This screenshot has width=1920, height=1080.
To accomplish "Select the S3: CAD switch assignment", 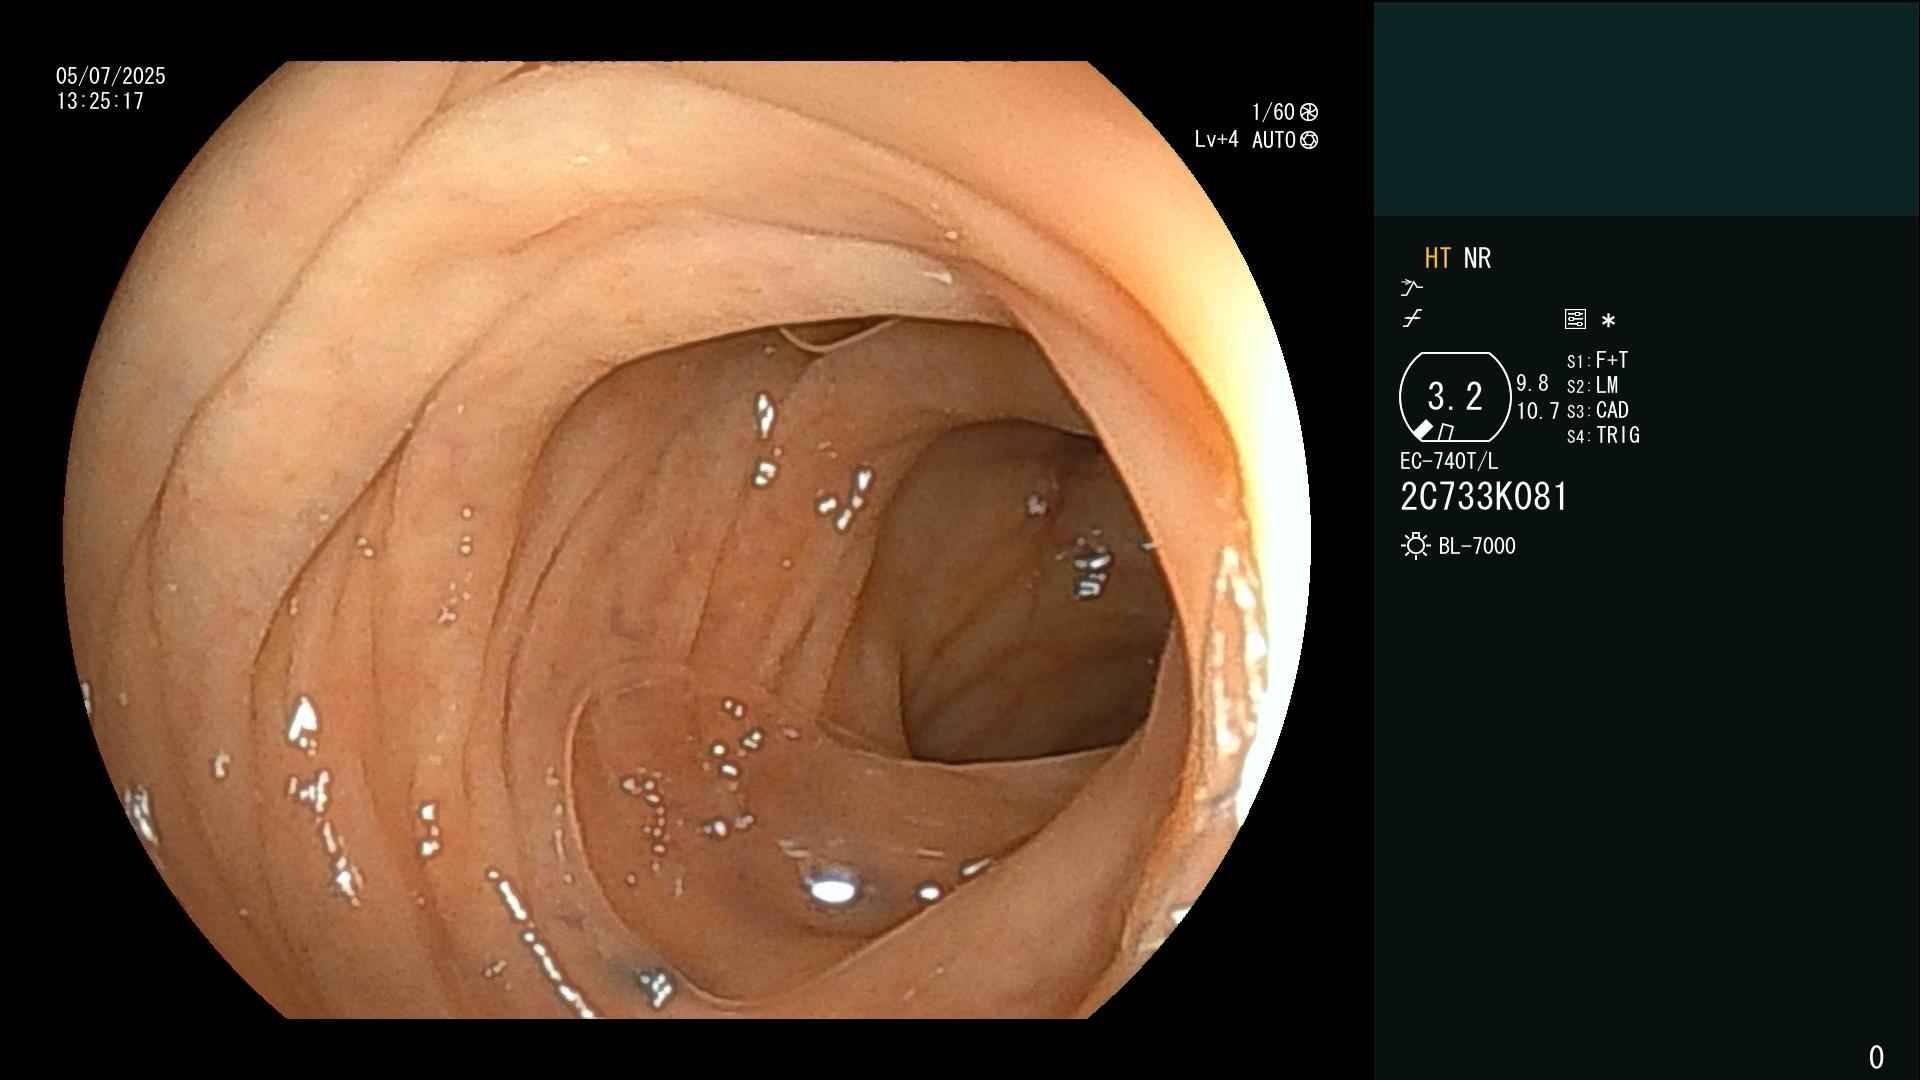I will pyautogui.click(x=1597, y=410).
